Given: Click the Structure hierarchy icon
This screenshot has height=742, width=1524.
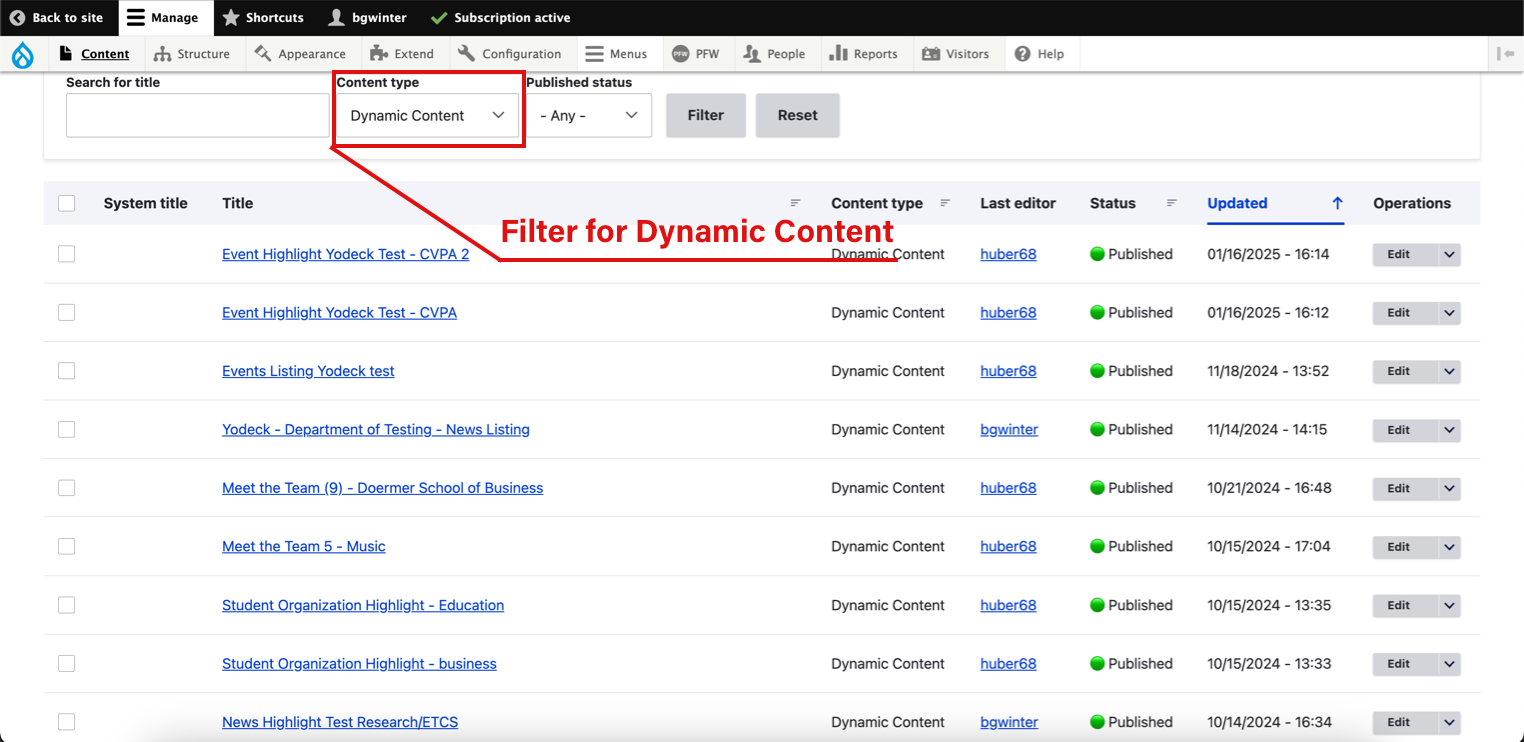Looking at the screenshot, I should (162, 53).
